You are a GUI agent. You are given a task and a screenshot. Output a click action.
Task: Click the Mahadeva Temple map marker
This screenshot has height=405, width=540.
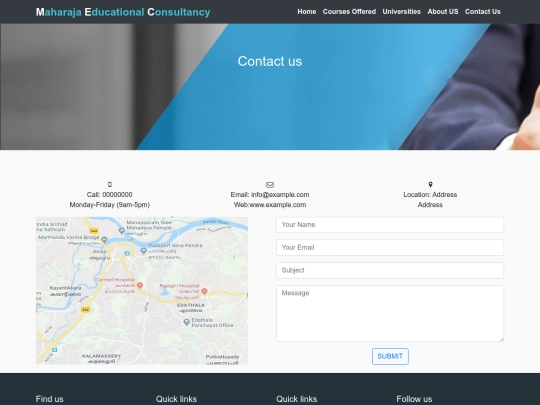point(122,230)
